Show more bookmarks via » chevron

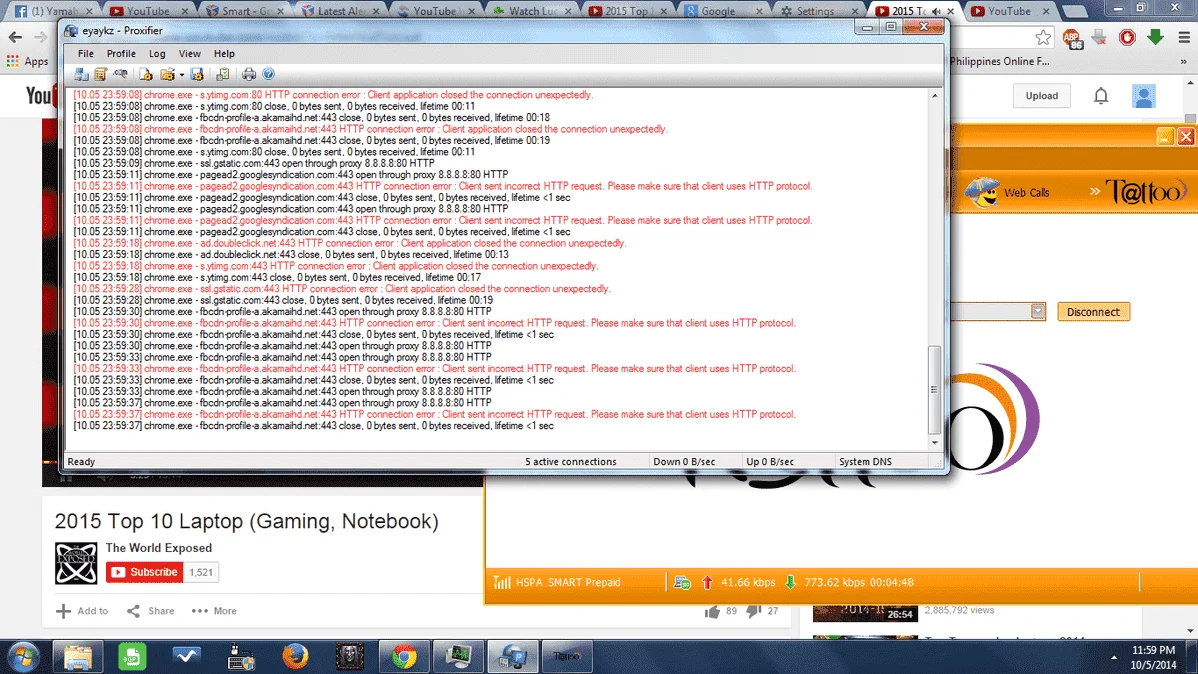[1183, 61]
